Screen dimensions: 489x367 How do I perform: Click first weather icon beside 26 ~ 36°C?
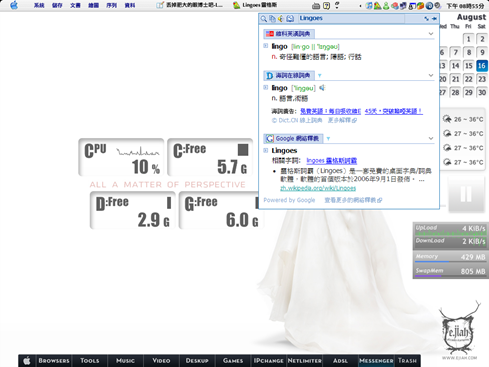(447, 119)
